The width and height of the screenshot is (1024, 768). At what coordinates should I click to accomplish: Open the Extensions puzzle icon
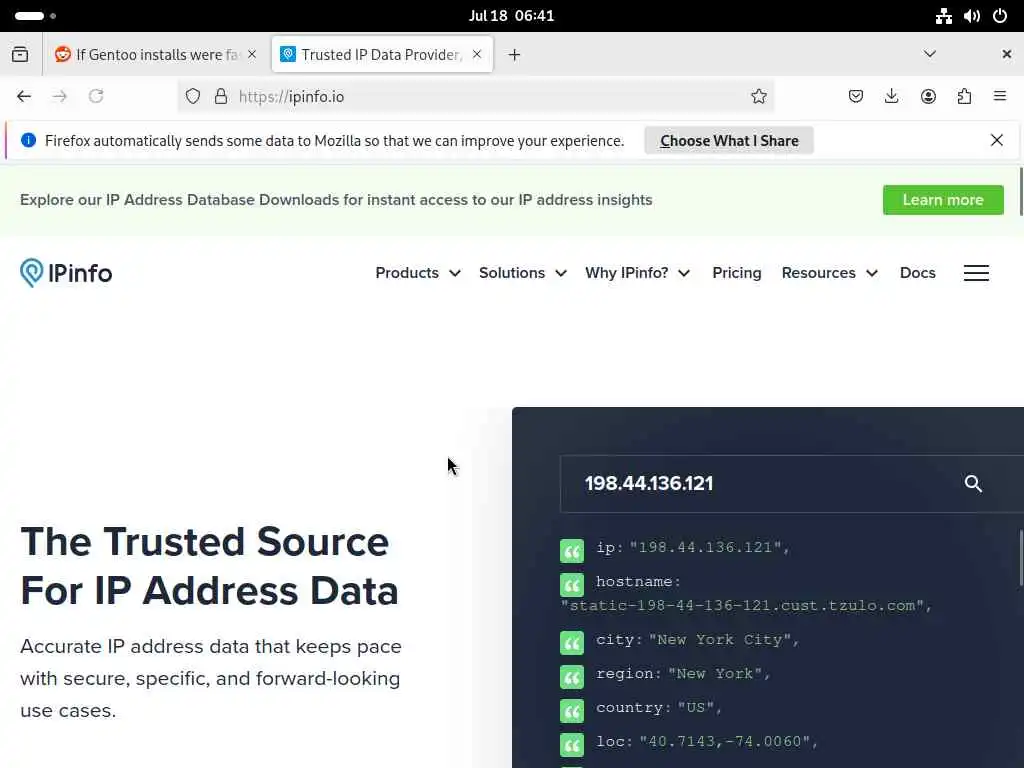click(x=964, y=97)
